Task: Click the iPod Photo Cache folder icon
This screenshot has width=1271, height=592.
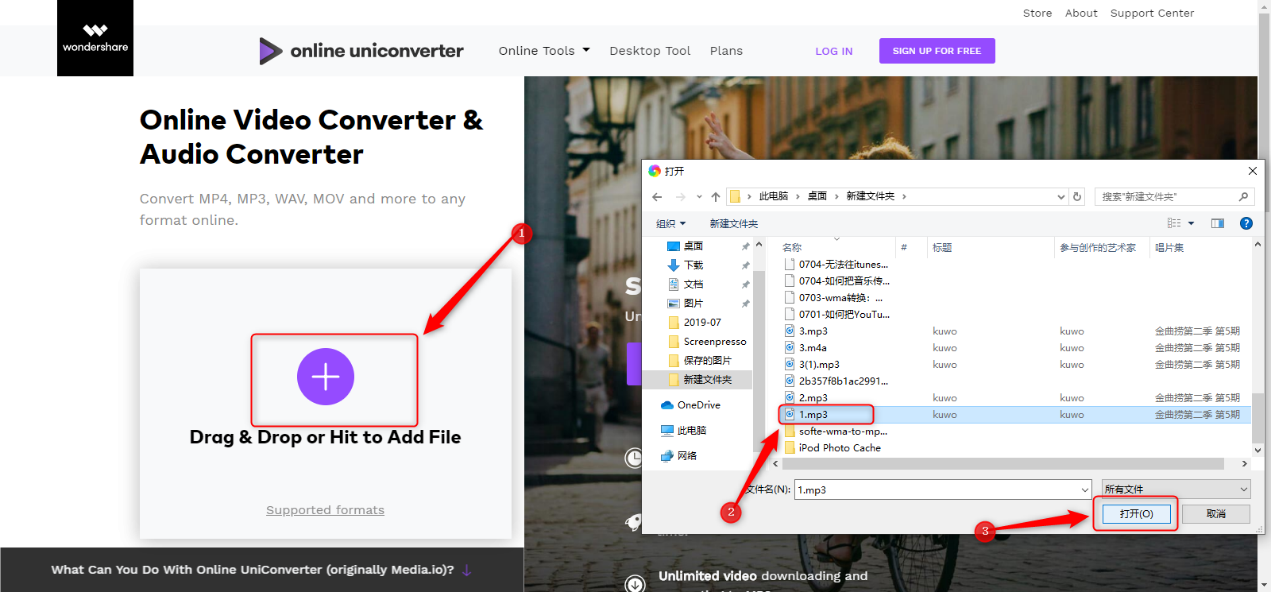Action: pyautogui.click(x=789, y=447)
